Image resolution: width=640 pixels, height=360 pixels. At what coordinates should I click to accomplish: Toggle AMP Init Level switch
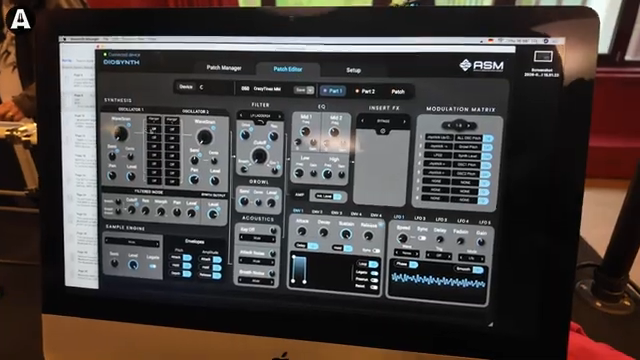[338, 197]
